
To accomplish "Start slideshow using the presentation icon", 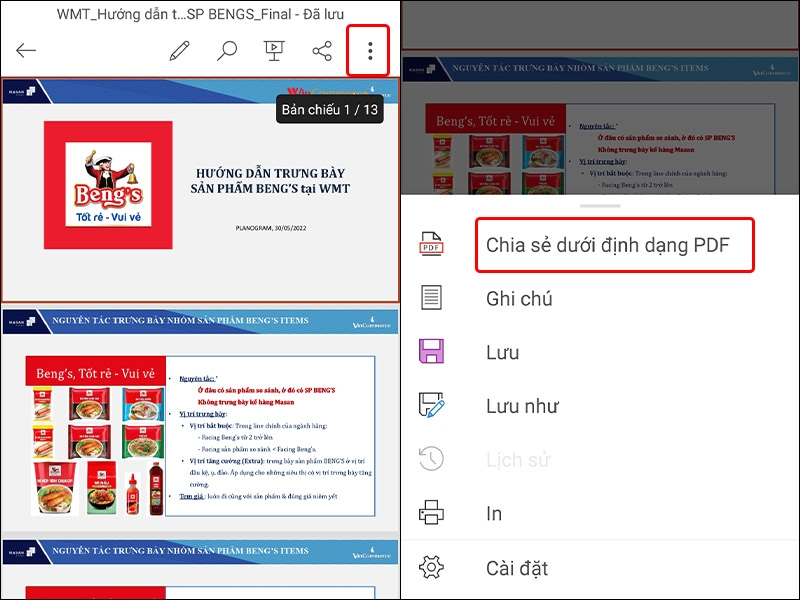I will [x=275, y=47].
